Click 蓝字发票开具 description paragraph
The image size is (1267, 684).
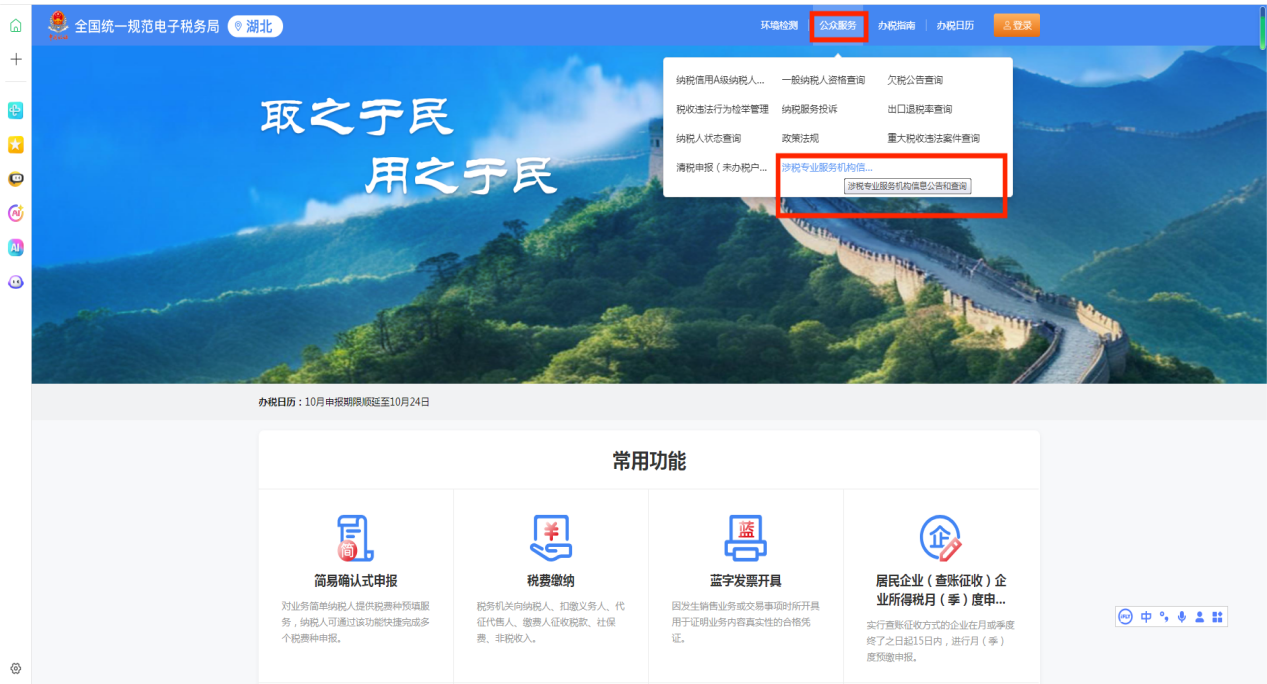[x=745, y=621]
